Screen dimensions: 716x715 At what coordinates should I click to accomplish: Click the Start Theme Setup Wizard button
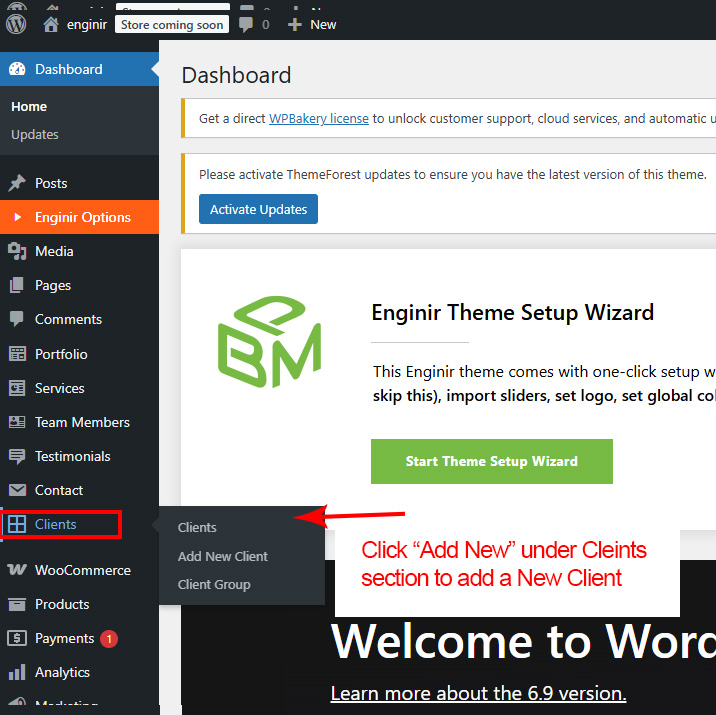491,461
